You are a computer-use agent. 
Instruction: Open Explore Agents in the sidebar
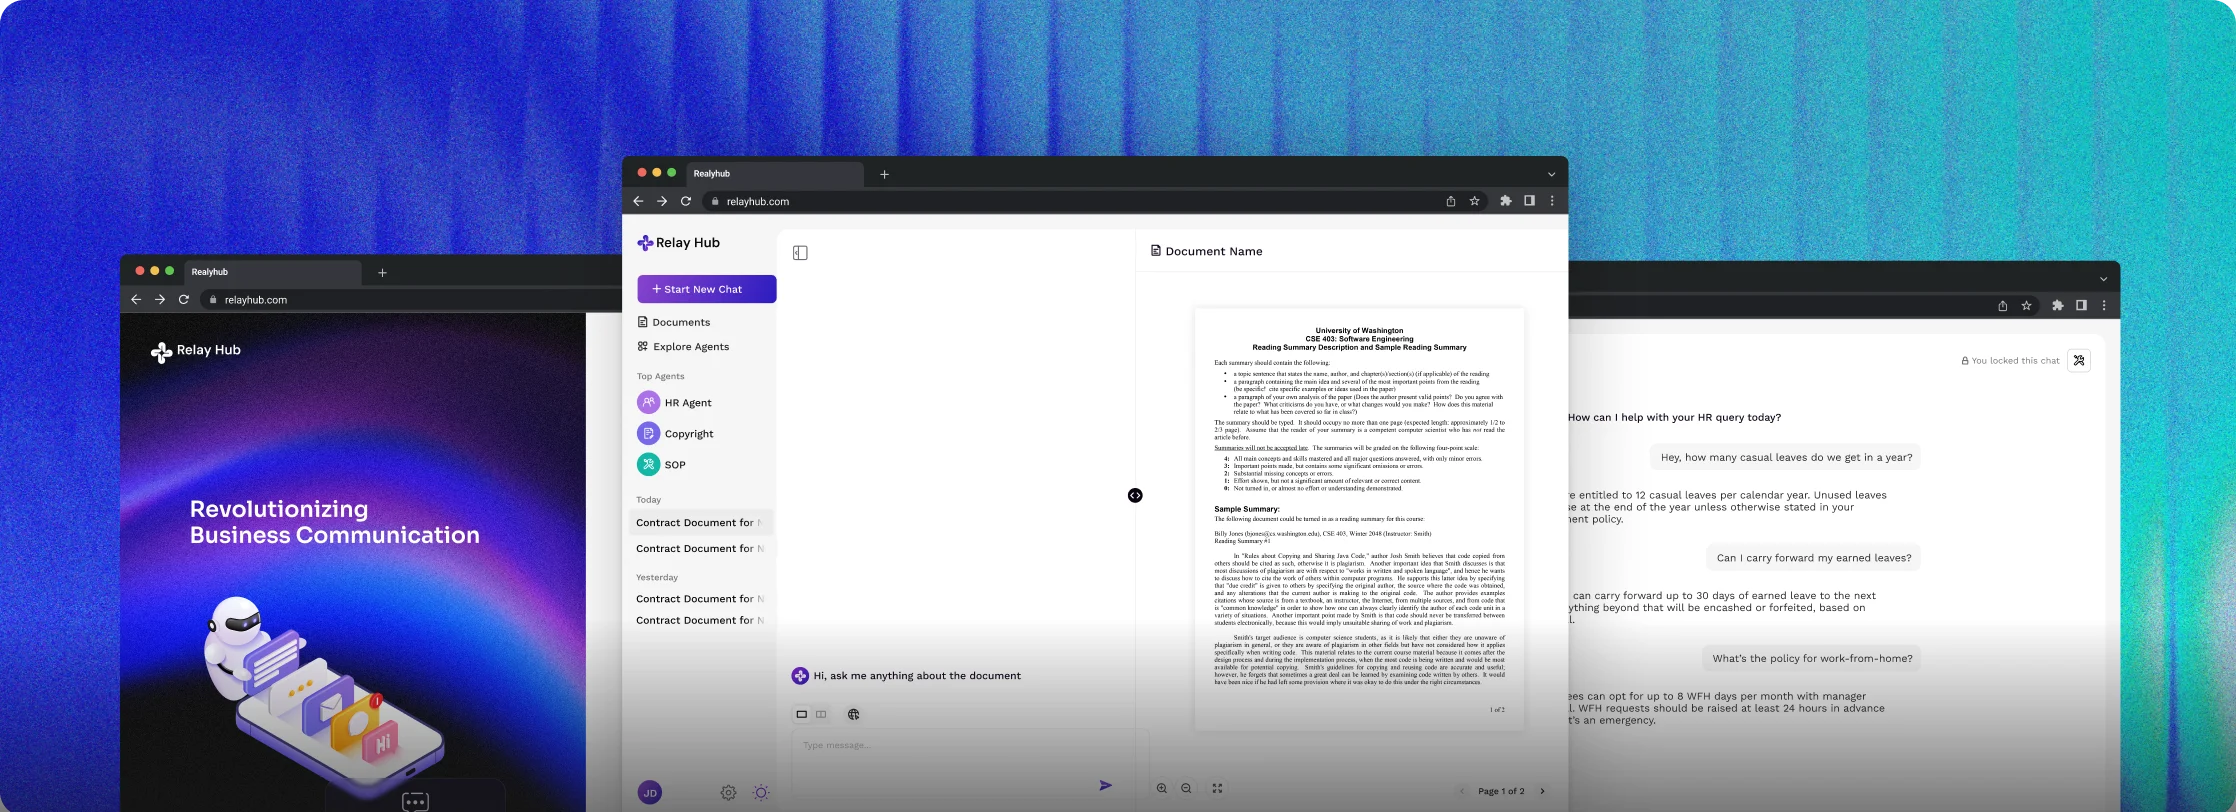tap(683, 347)
